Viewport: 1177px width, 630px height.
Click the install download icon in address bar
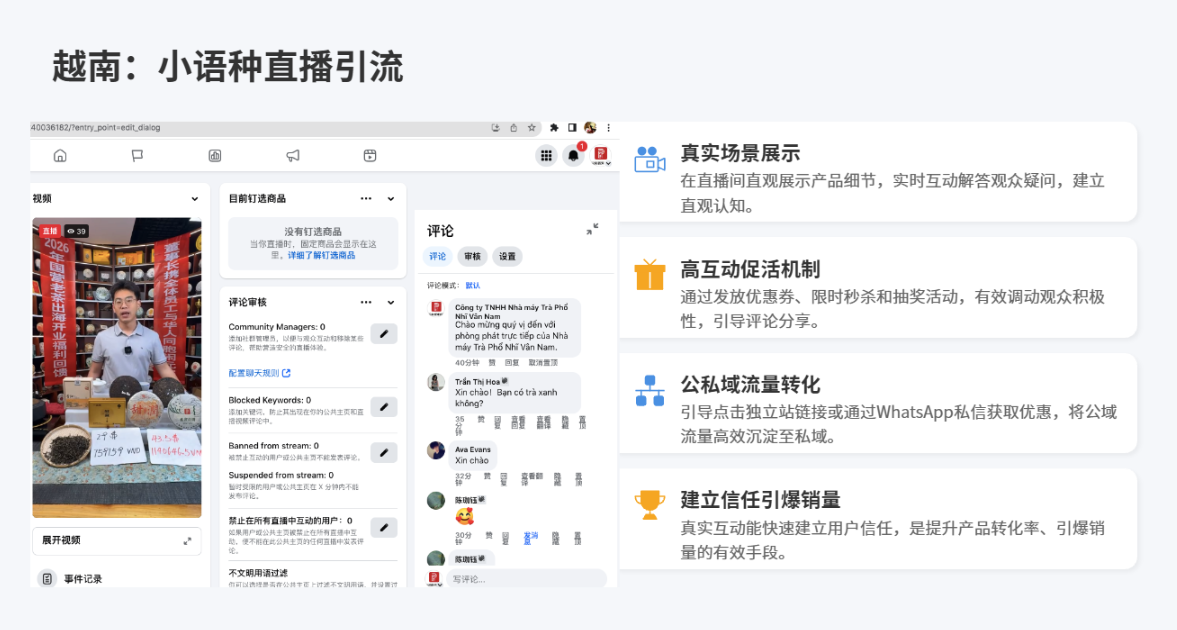click(x=495, y=128)
